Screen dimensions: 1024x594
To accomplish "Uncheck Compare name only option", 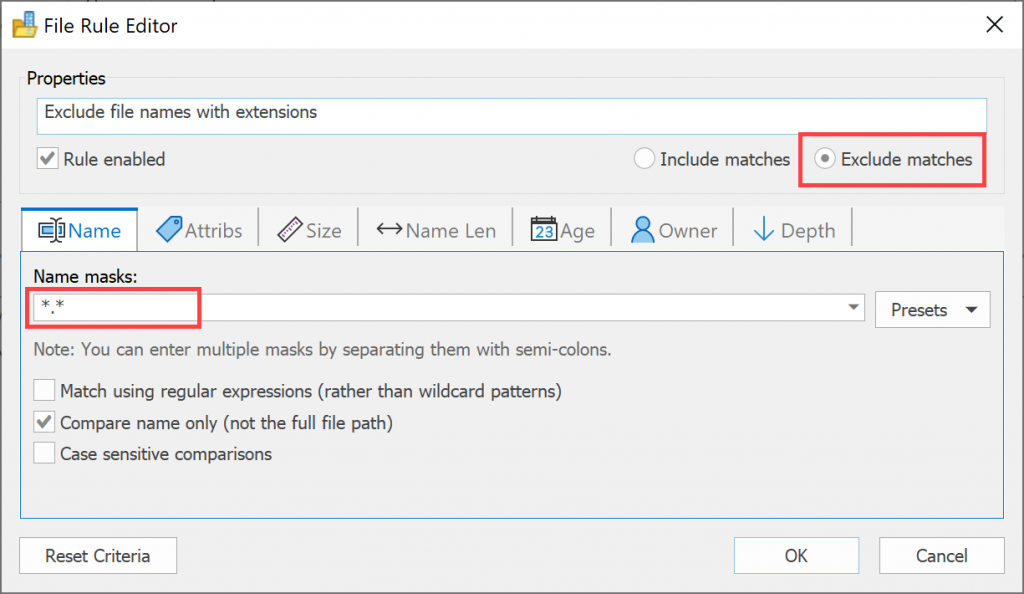I will click(44, 422).
